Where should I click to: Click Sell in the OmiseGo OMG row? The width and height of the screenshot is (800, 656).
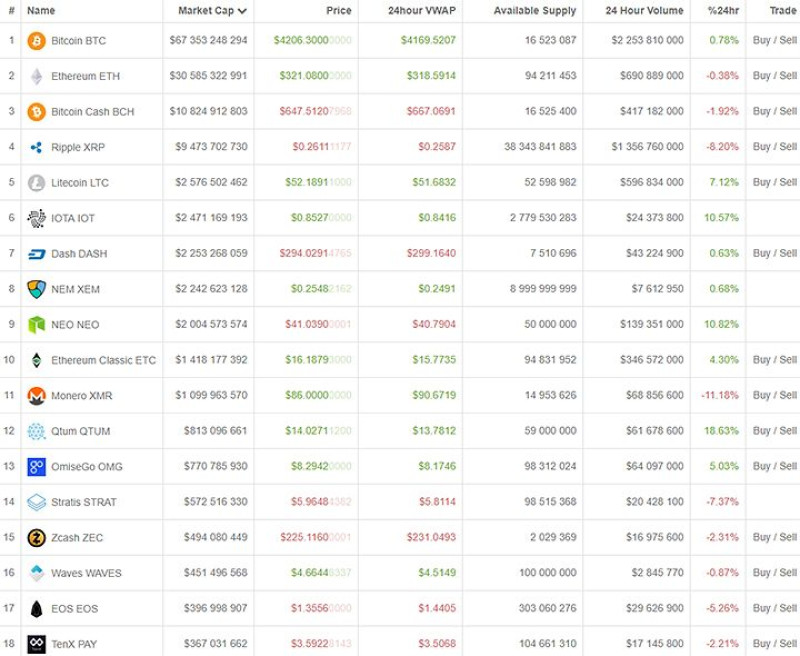788,466
